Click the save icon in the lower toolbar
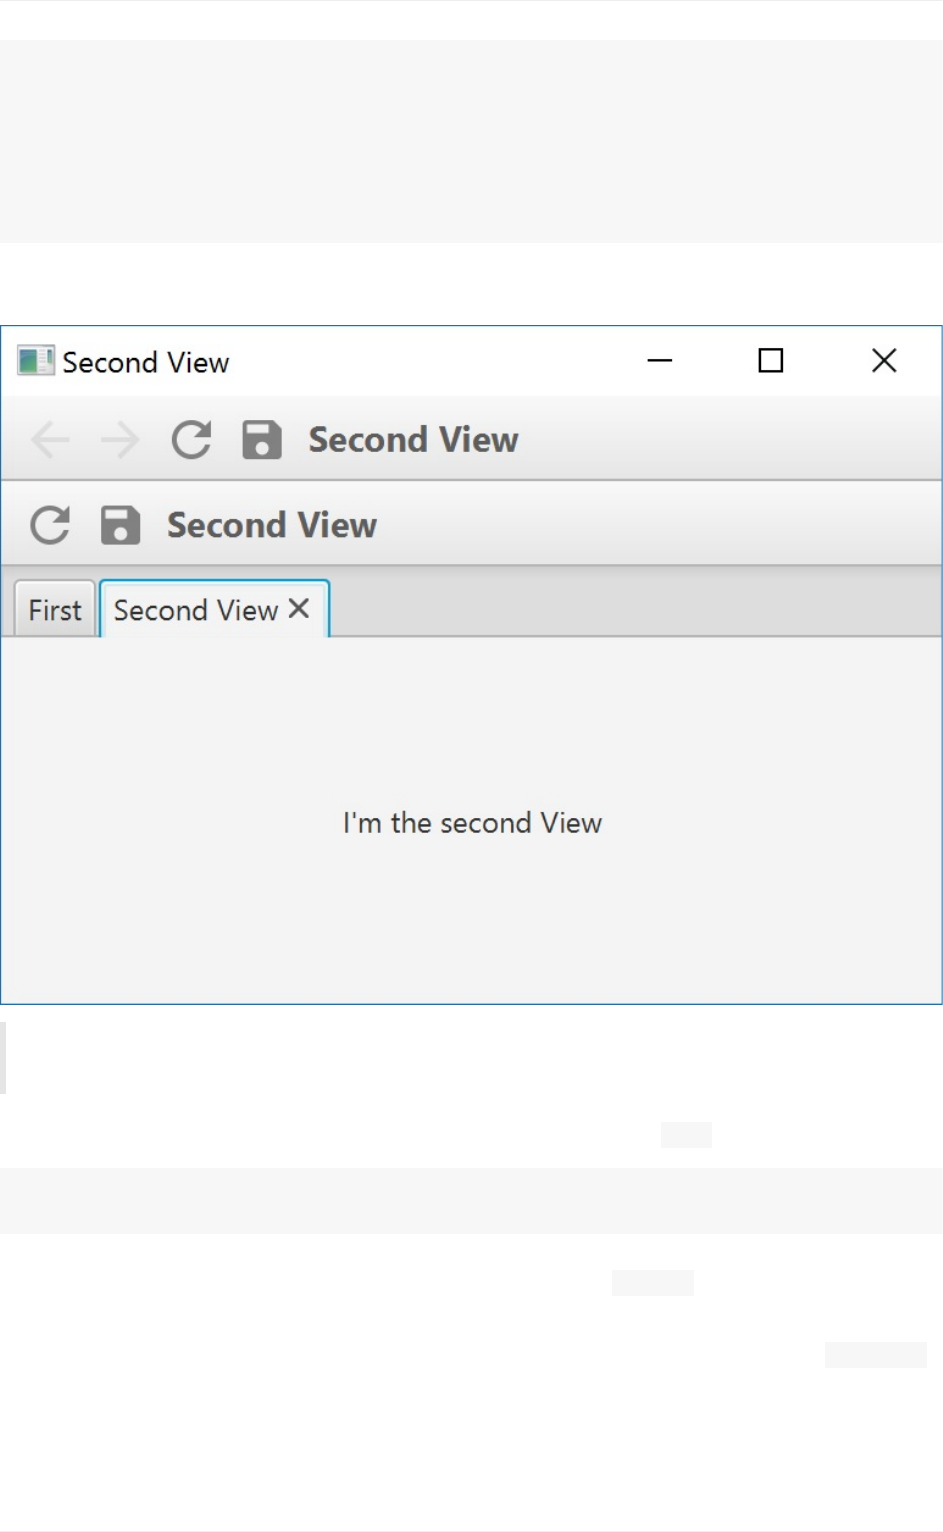 coord(120,525)
